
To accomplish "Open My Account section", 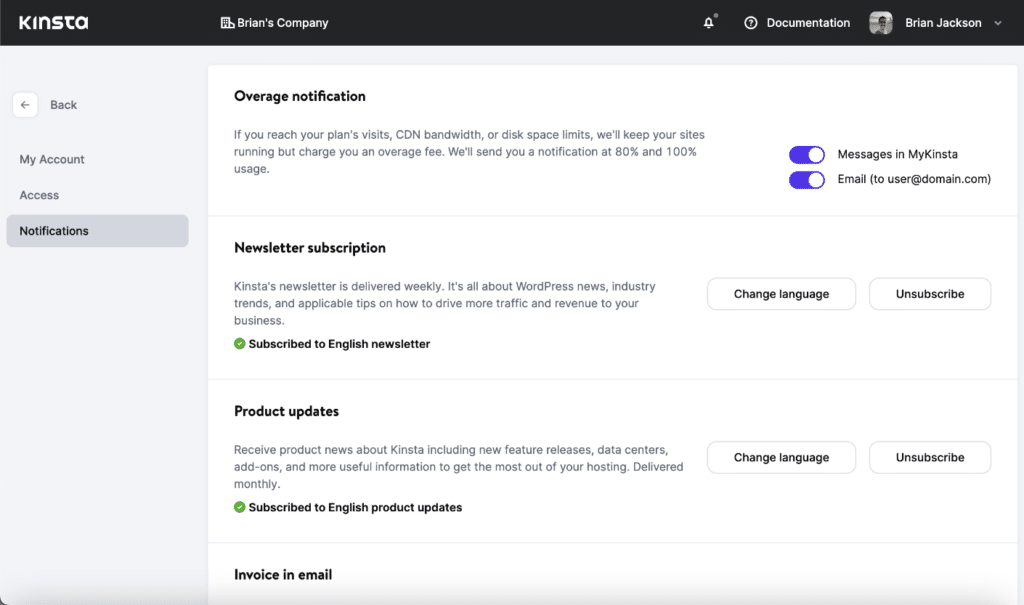I will [x=52, y=159].
